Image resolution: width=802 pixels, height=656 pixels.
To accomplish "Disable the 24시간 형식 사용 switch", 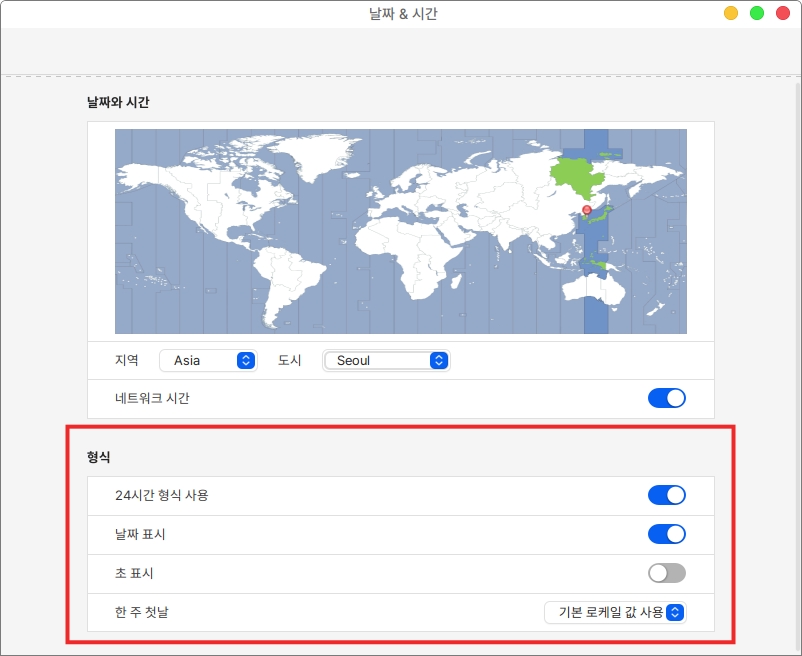I will (x=666, y=495).
